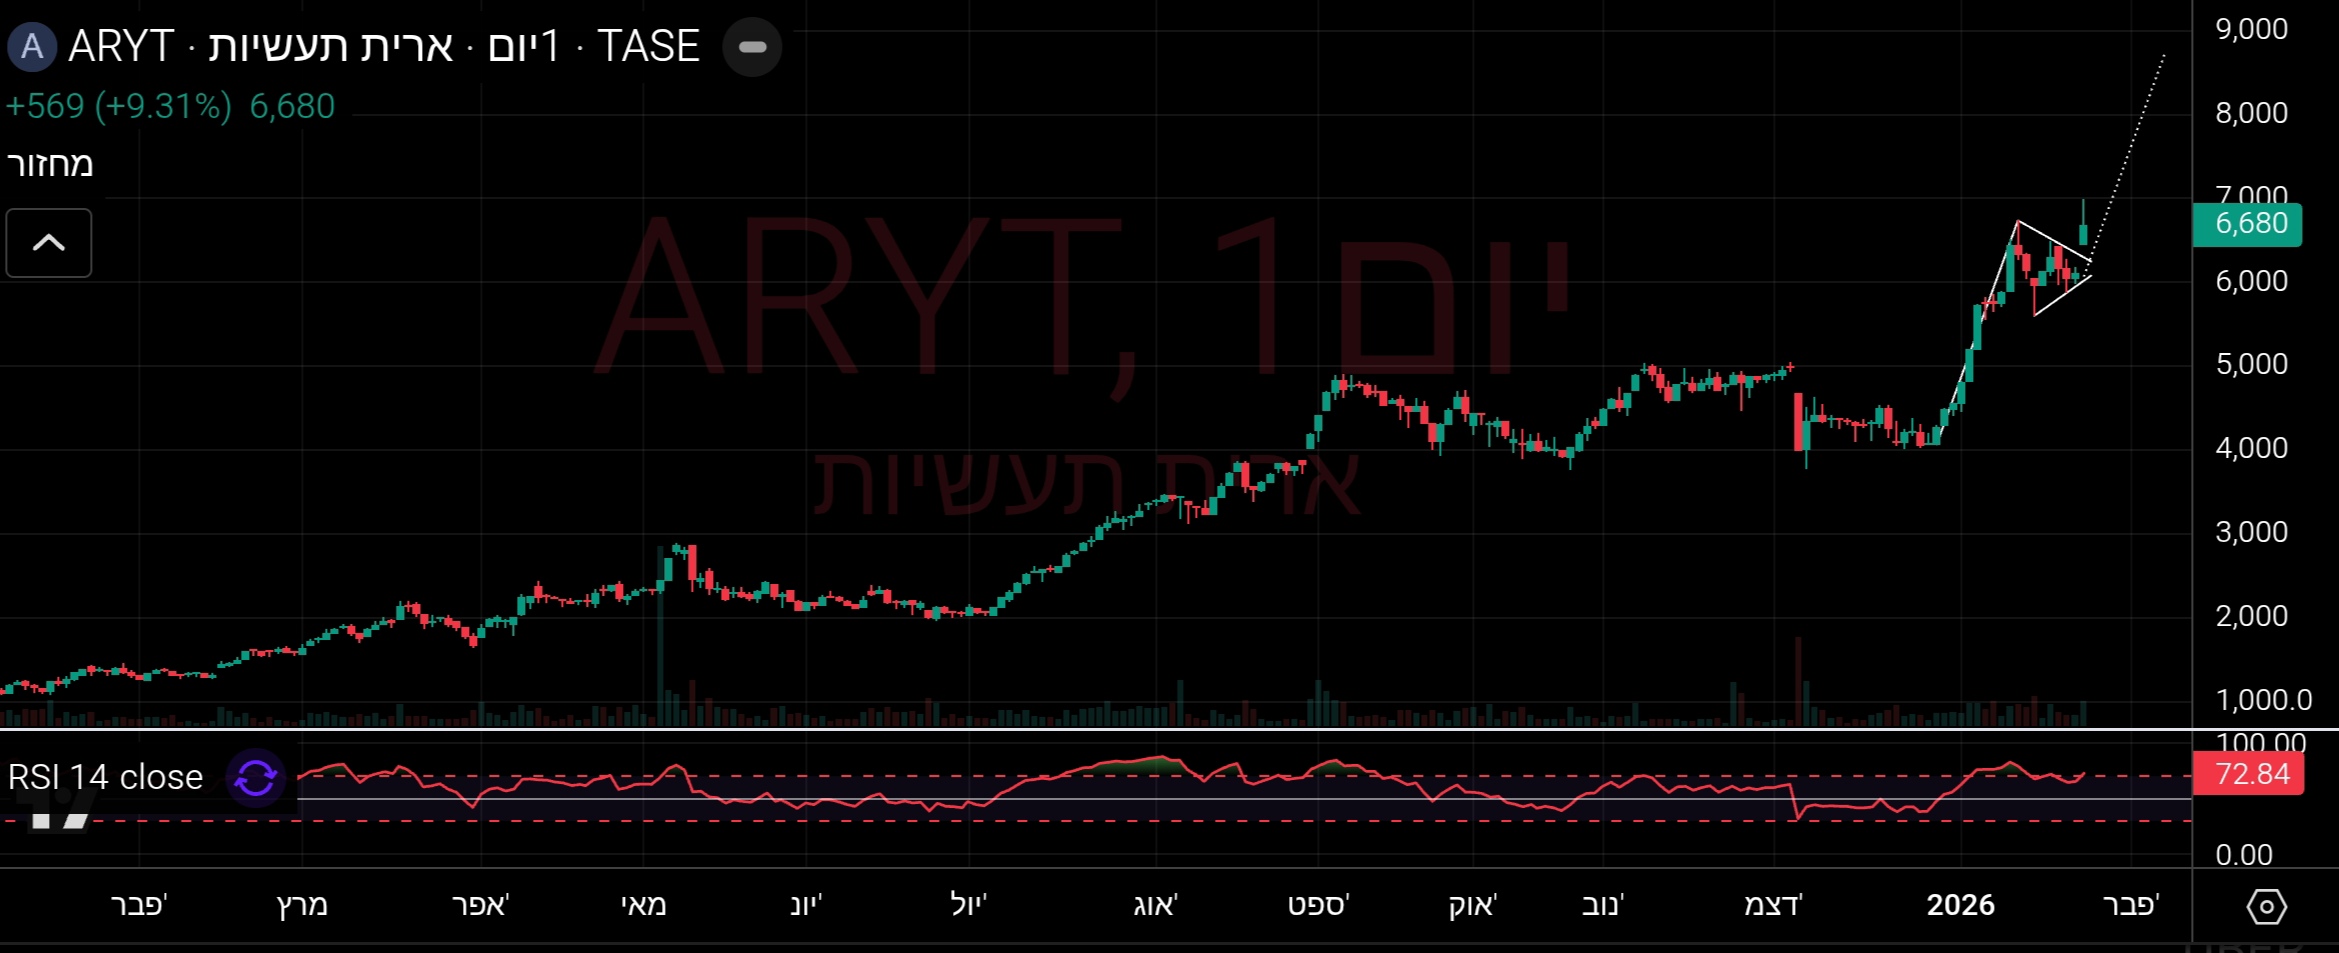Select the דצמ' time axis label
The image size is (2339, 953).
pos(1773,905)
